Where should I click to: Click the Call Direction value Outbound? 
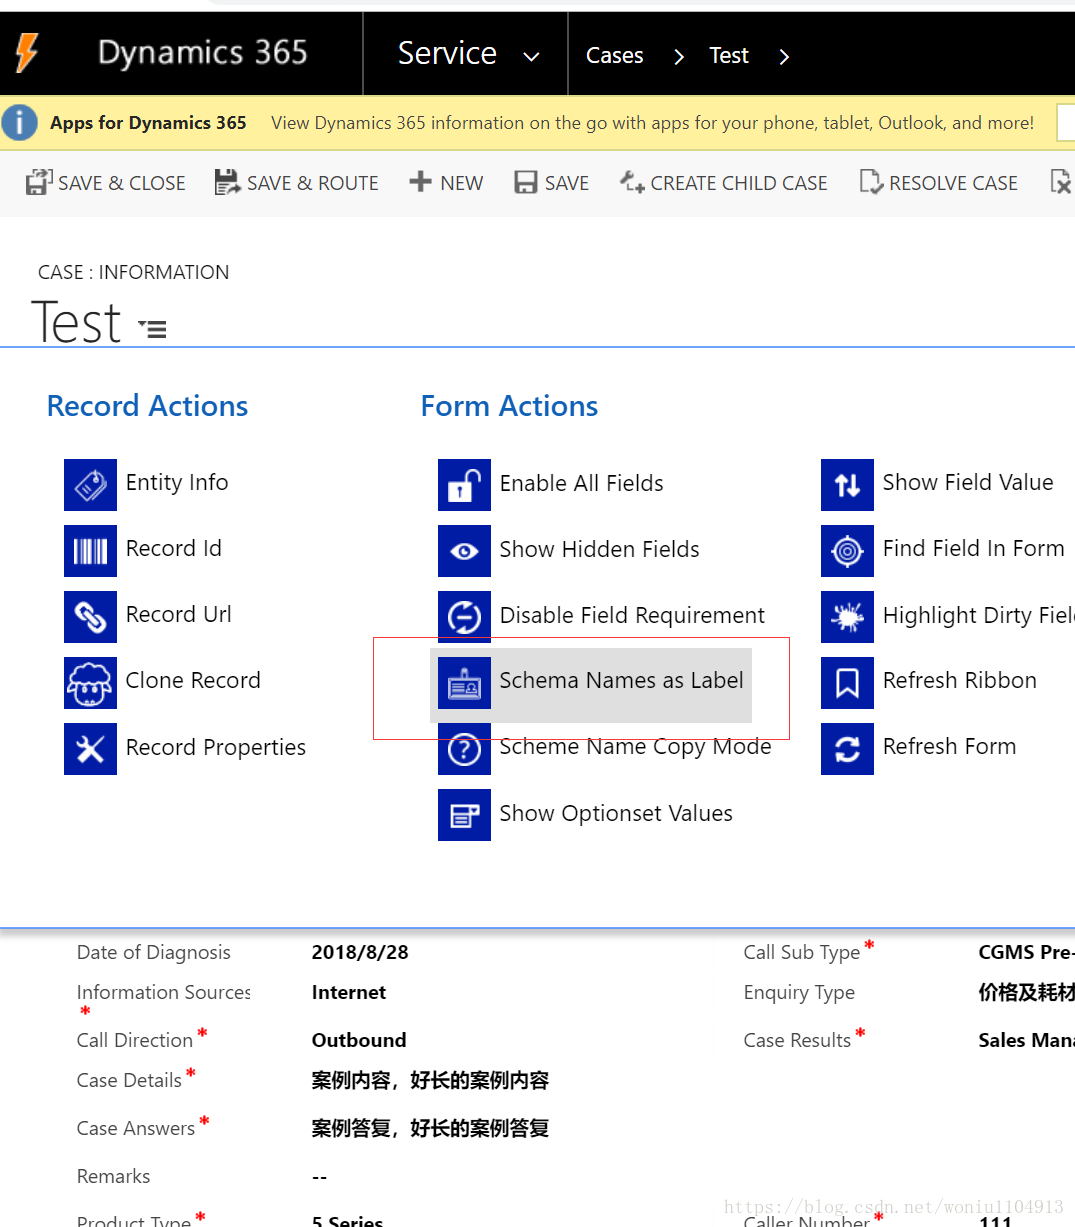tap(359, 1040)
